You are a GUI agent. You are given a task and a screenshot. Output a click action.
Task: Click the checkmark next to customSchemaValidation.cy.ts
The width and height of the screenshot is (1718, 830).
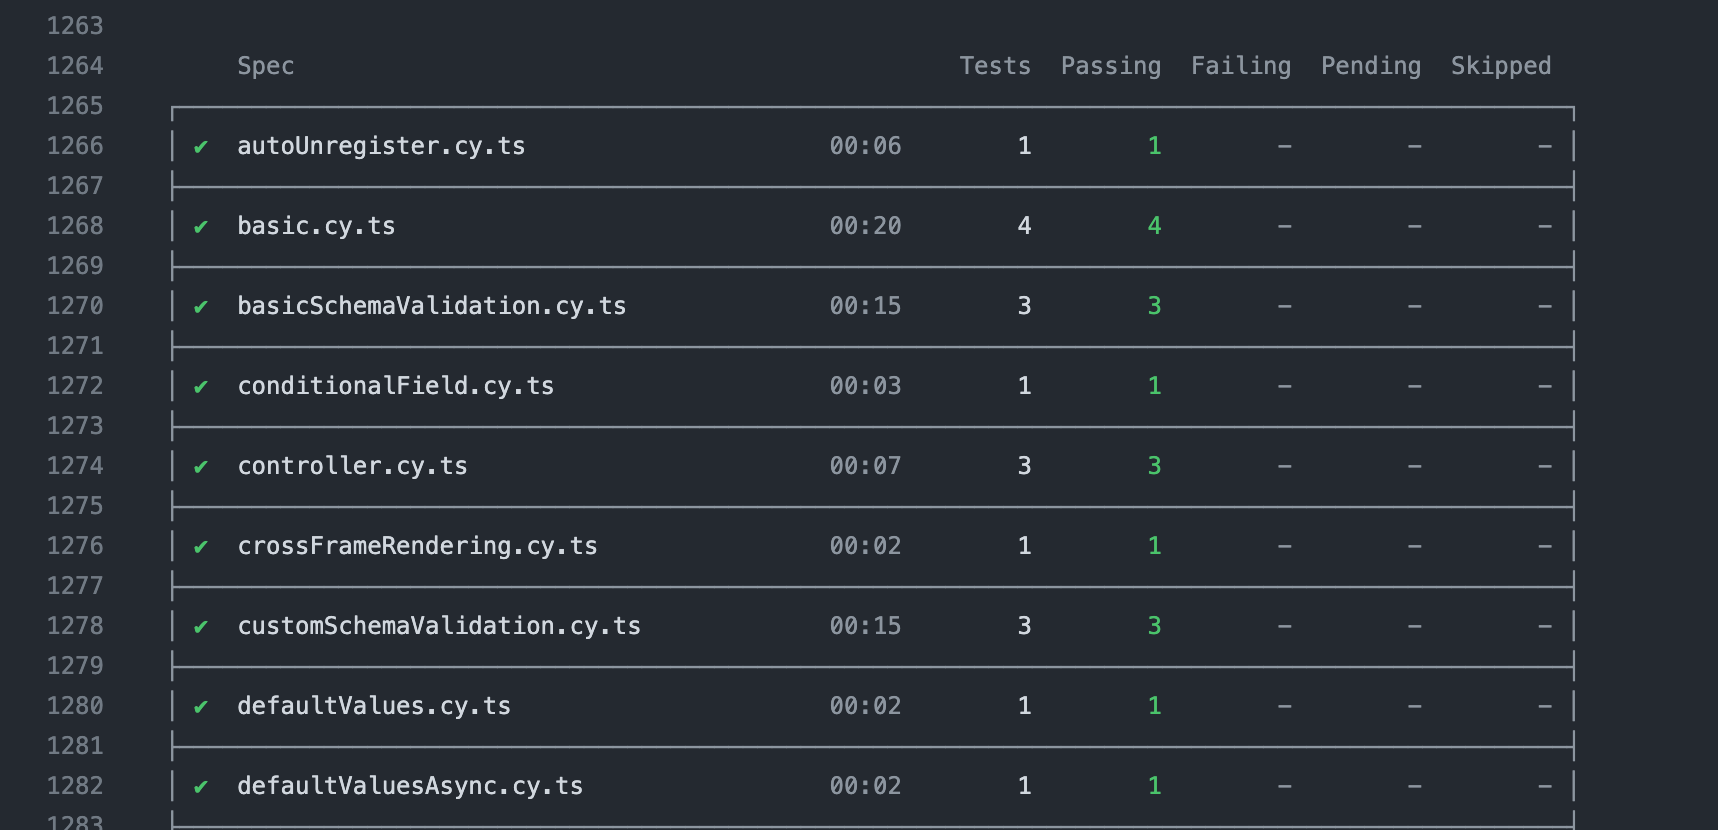[x=201, y=627]
